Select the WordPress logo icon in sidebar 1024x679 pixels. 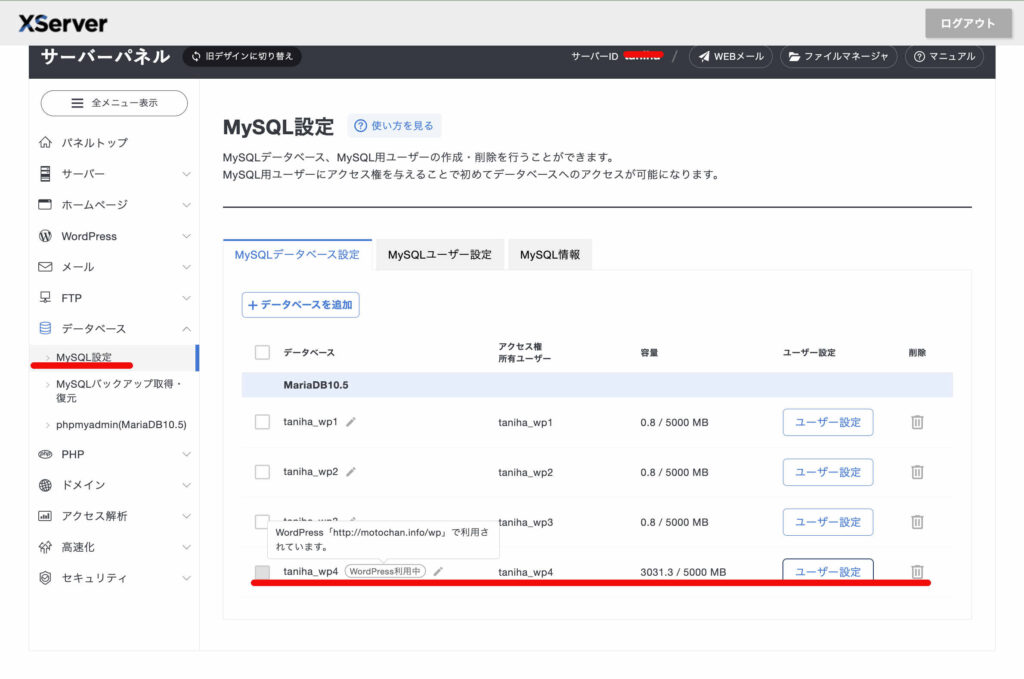tap(45, 236)
